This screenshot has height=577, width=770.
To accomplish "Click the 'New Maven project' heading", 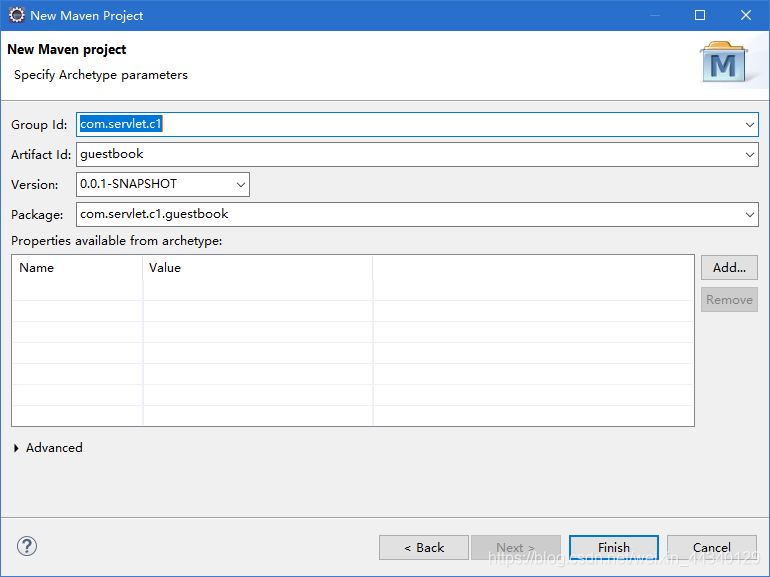I will tap(67, 50).
